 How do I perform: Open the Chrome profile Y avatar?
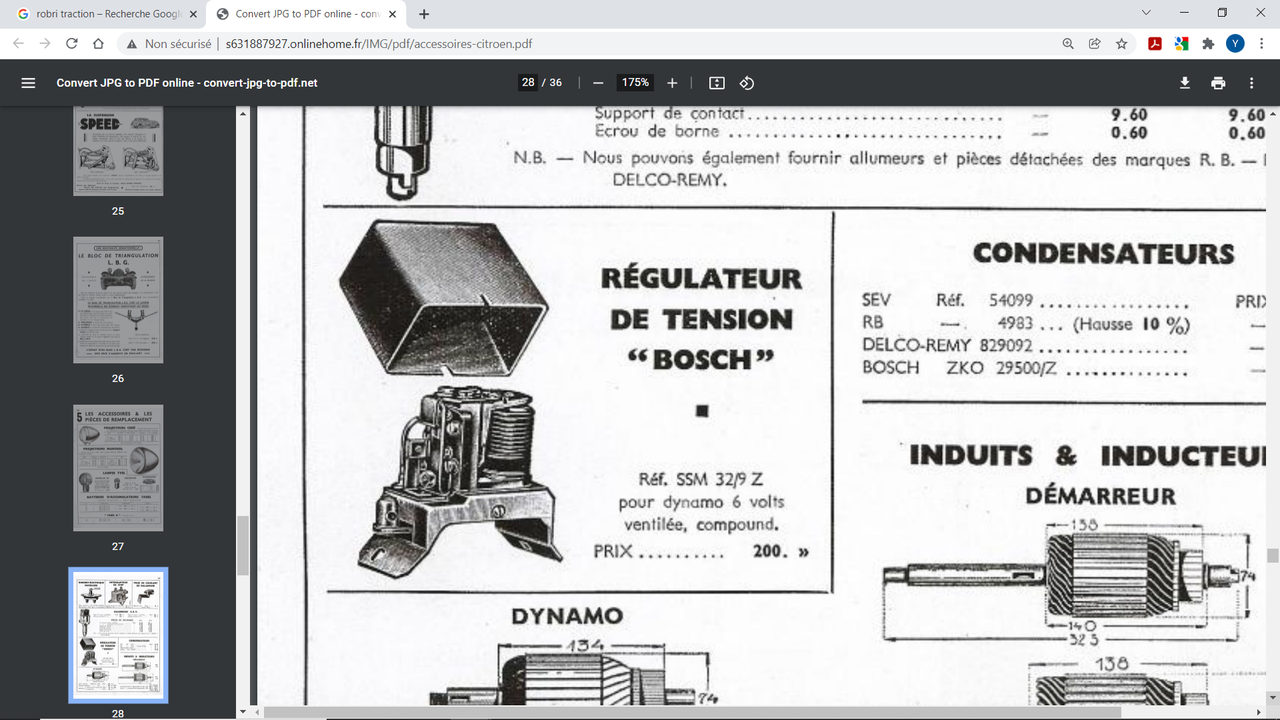click(1235, 44)
